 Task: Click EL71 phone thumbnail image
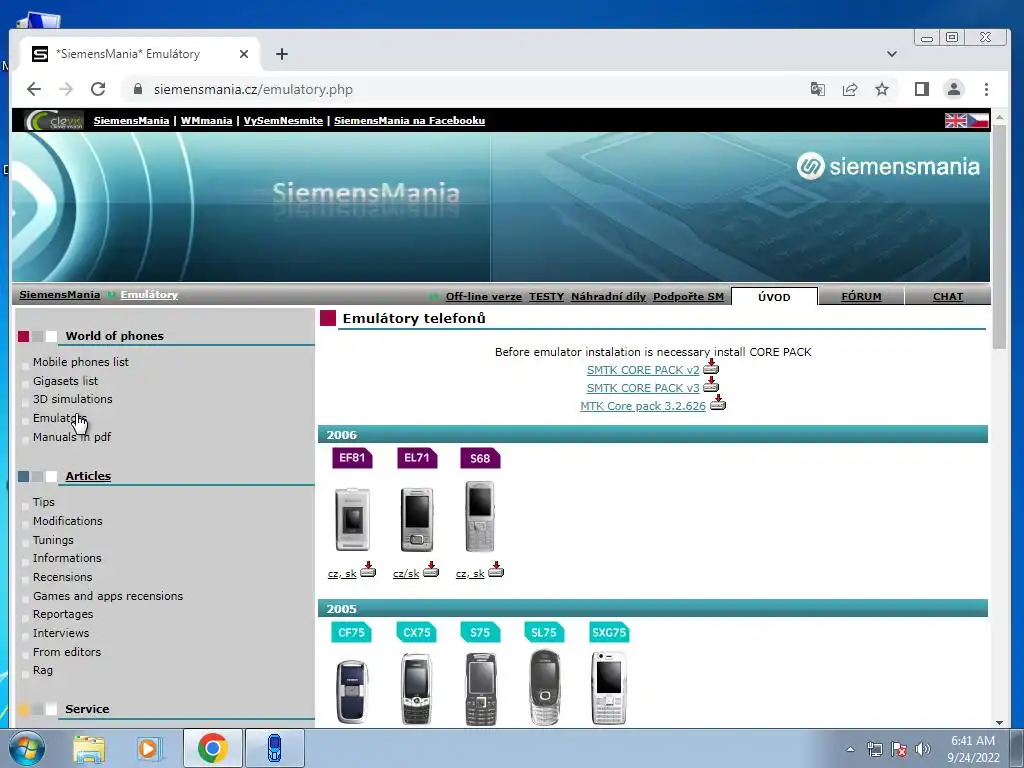click(417, 519)
